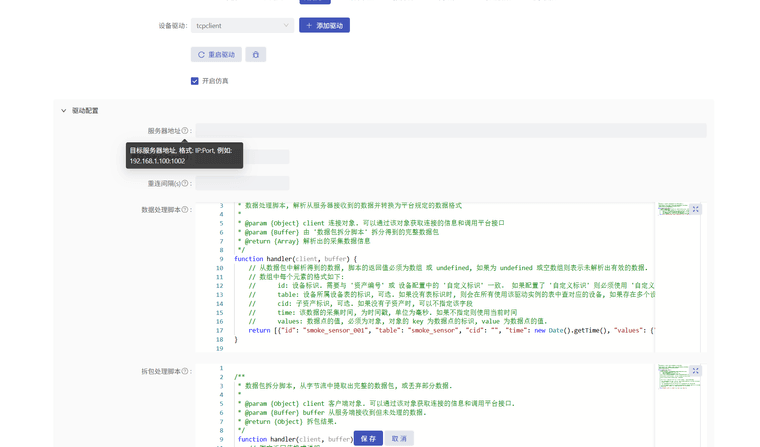Click the 添加驱动 button
760x447 pixels.
(324, 25)
